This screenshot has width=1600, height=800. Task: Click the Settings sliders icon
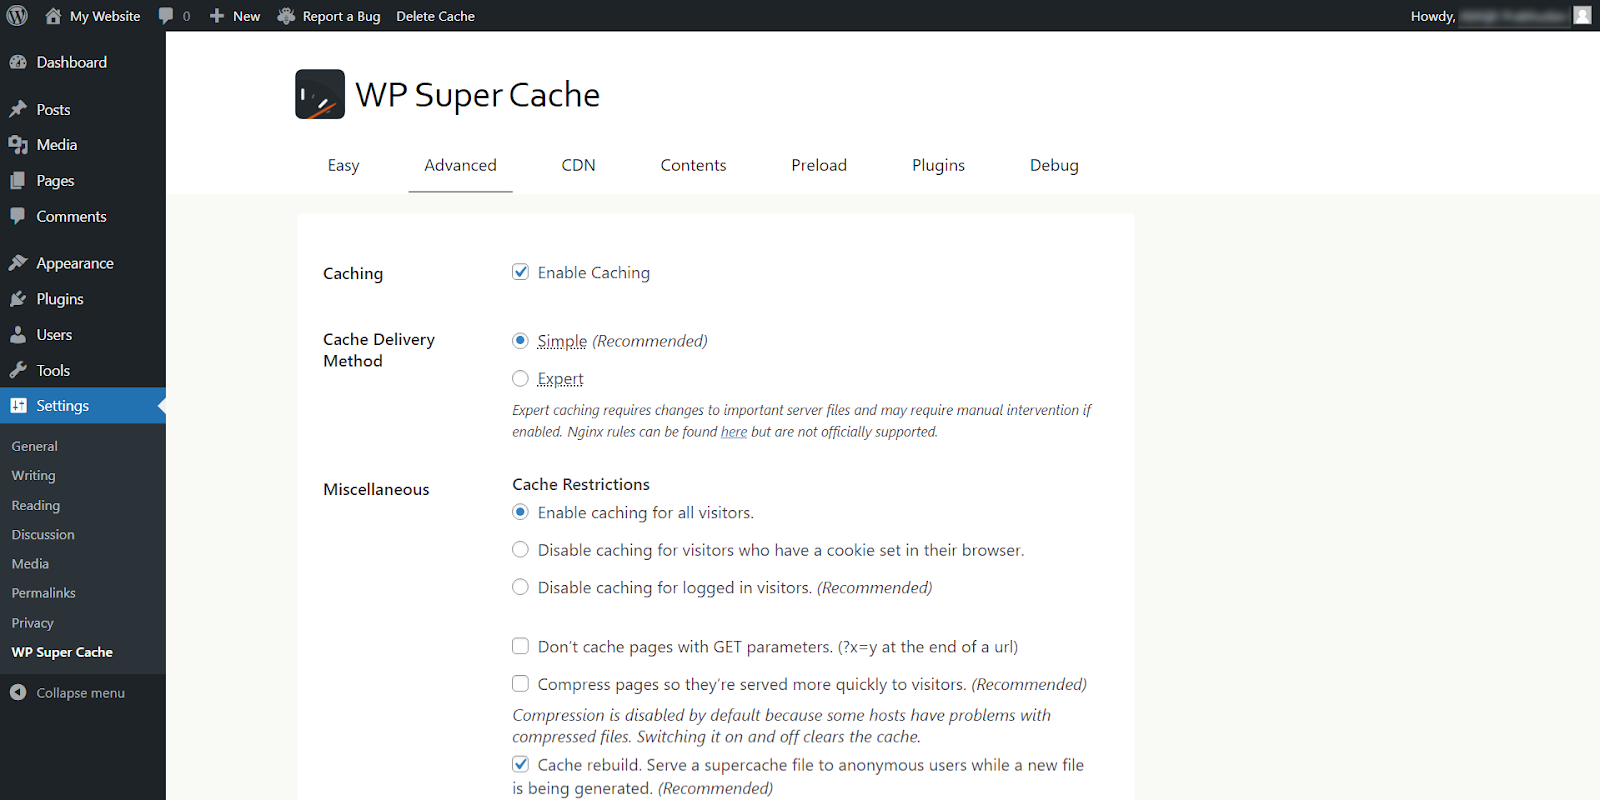pyautogui.click(x=18, y=405)
